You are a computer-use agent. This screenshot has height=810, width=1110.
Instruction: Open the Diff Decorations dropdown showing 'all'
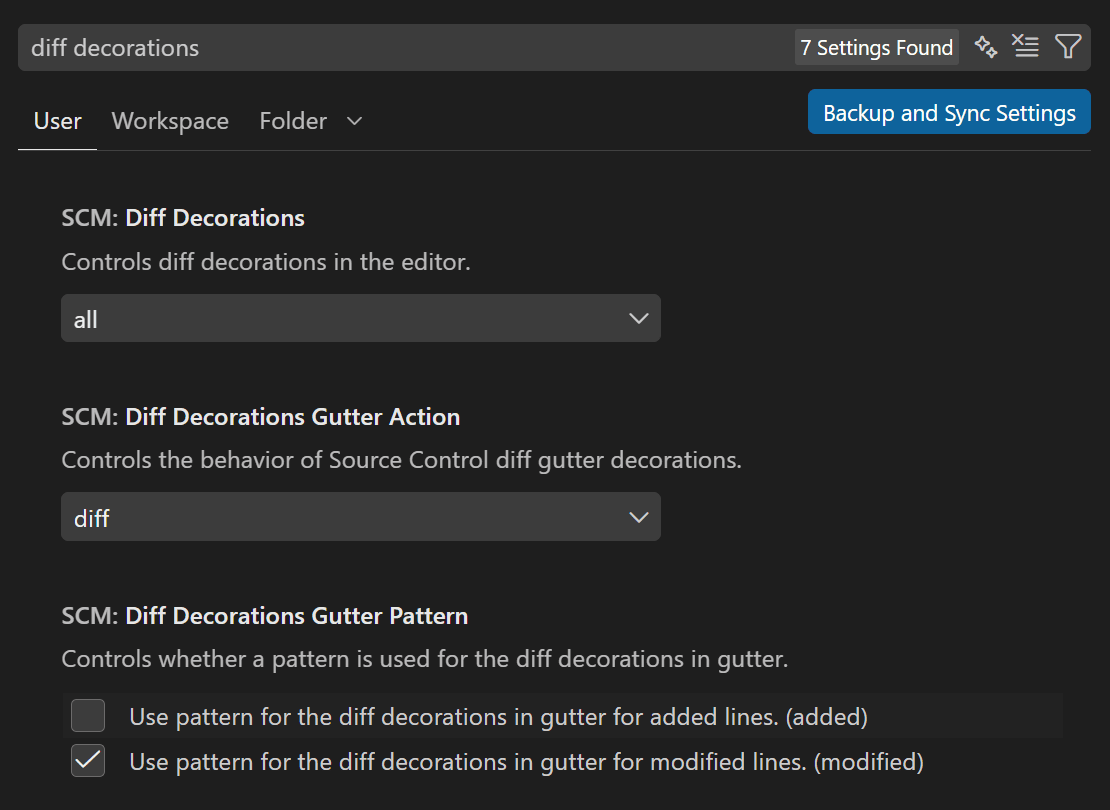click(x=360, y=318)
